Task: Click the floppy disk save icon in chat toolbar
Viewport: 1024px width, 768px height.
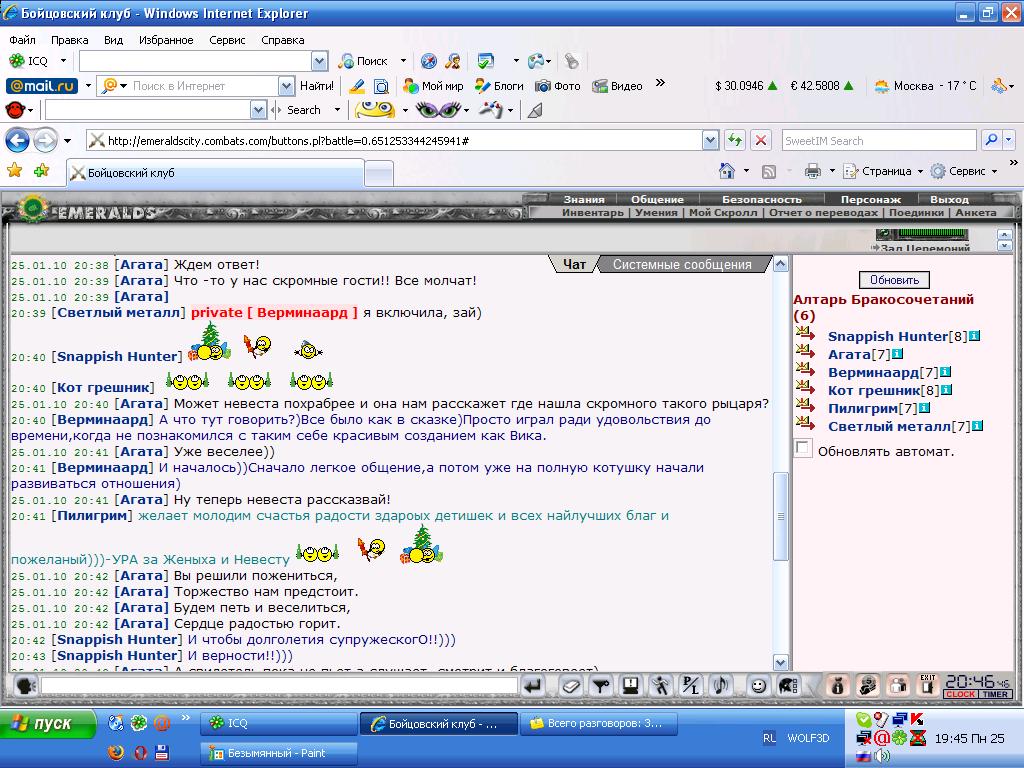Action: tap(631, 686)
